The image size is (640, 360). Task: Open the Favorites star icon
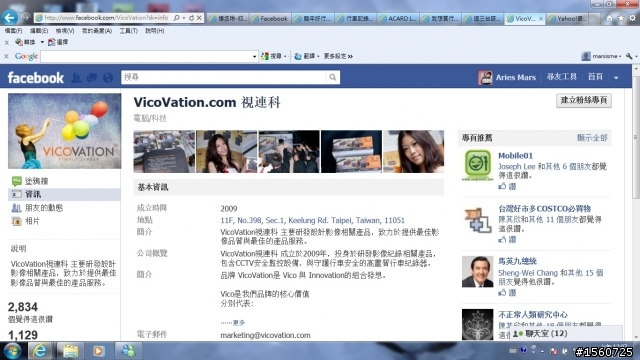point(621,18)
